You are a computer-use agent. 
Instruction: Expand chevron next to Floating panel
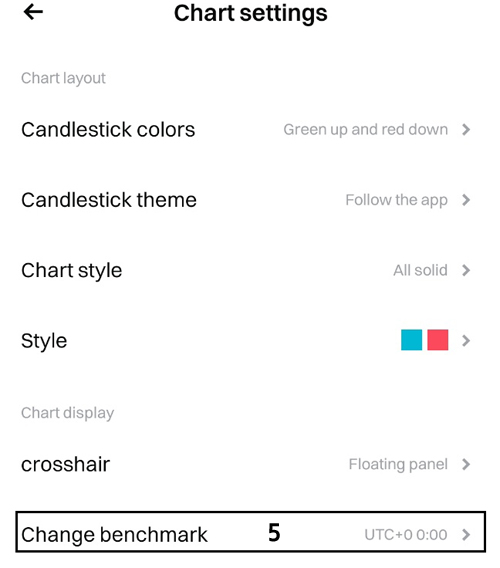(466, 464)
